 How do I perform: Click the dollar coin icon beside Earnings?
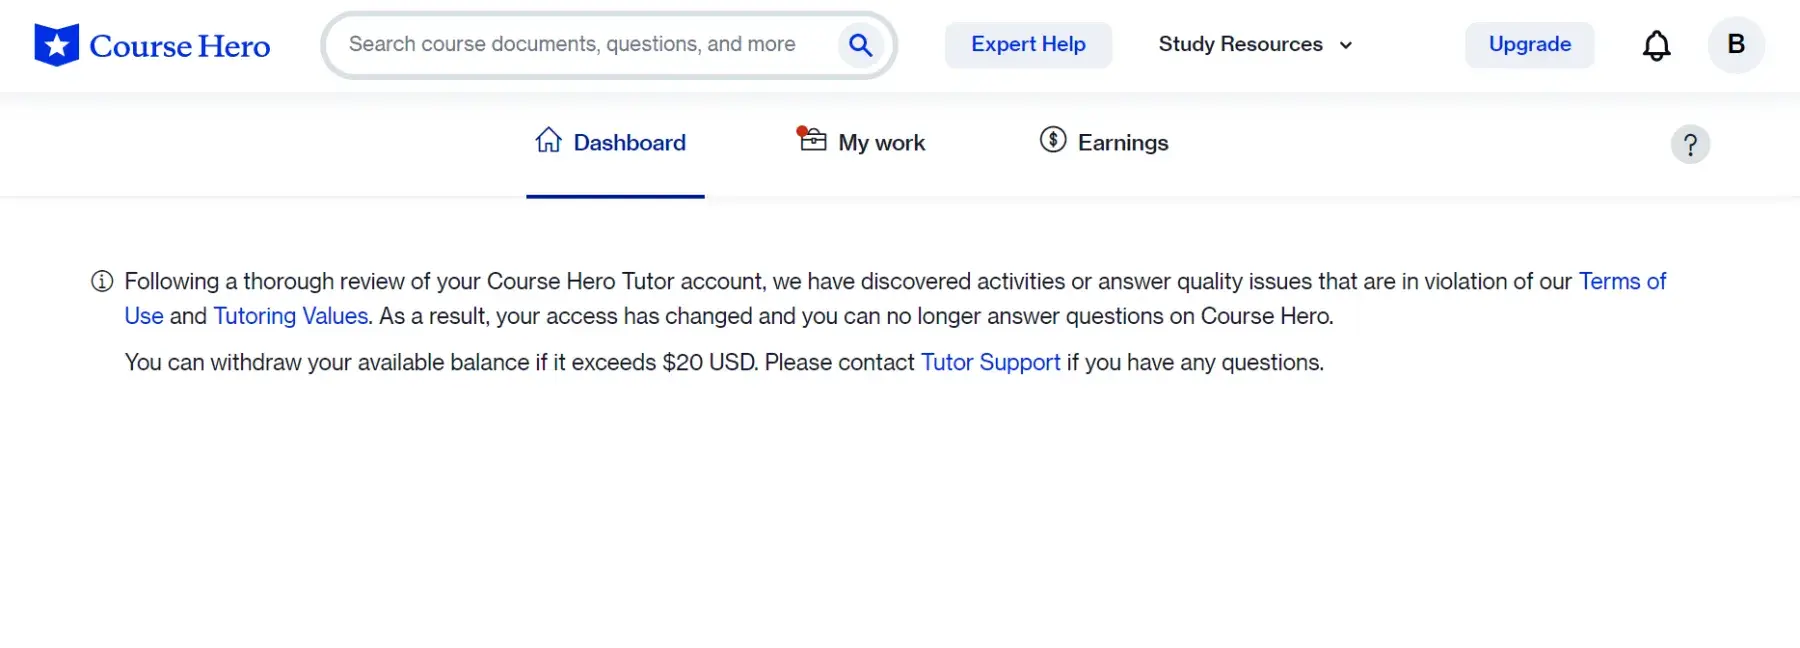click(1052, 140)
